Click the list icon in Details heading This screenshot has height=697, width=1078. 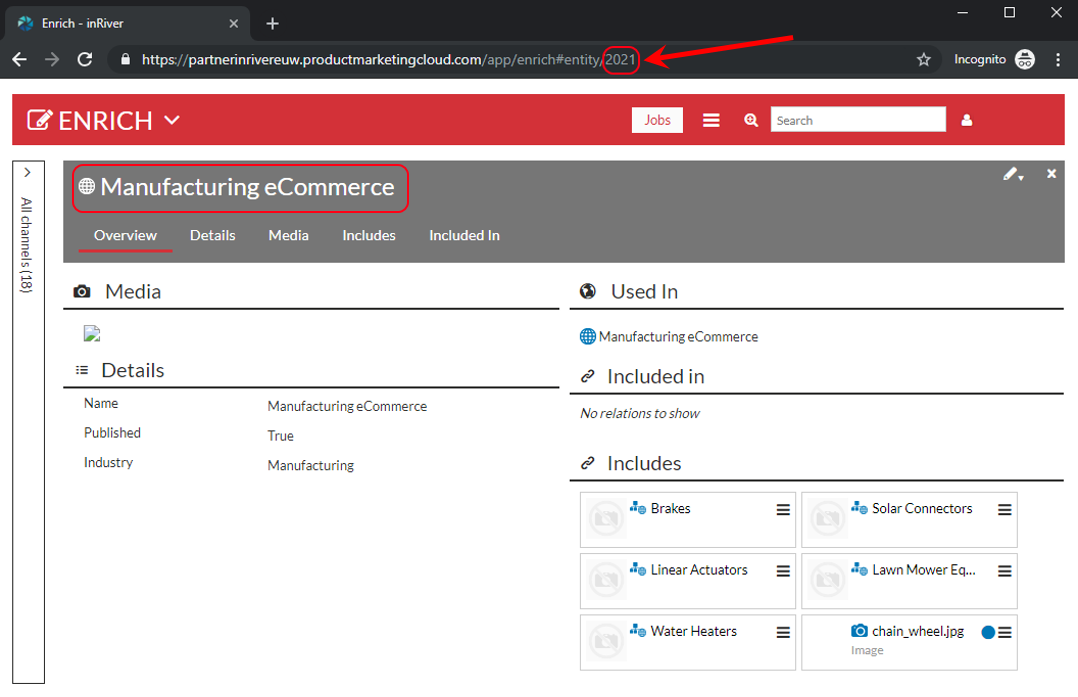pyautogui.click(x=82, y=370)
